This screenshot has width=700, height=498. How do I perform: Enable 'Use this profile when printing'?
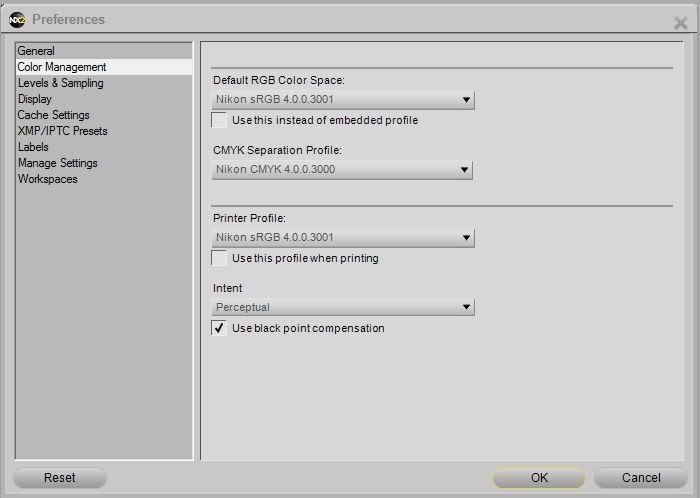219,258
